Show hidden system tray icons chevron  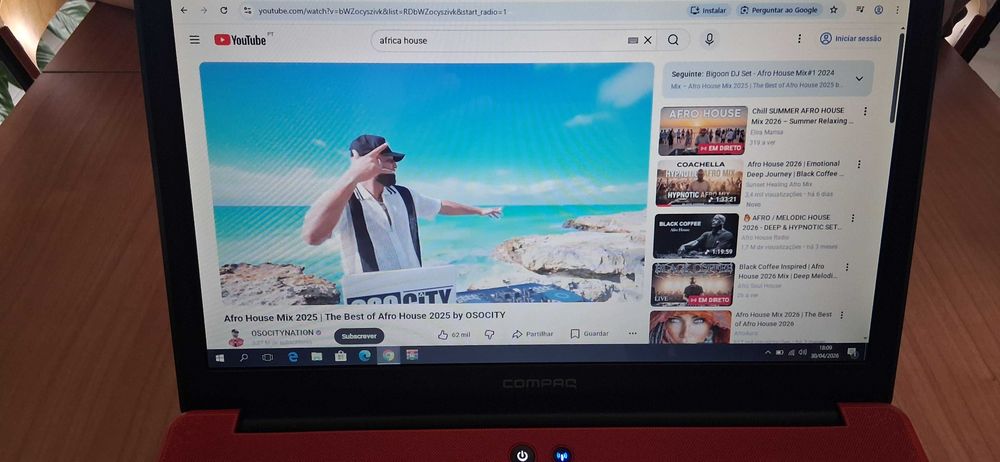[767, 352]
